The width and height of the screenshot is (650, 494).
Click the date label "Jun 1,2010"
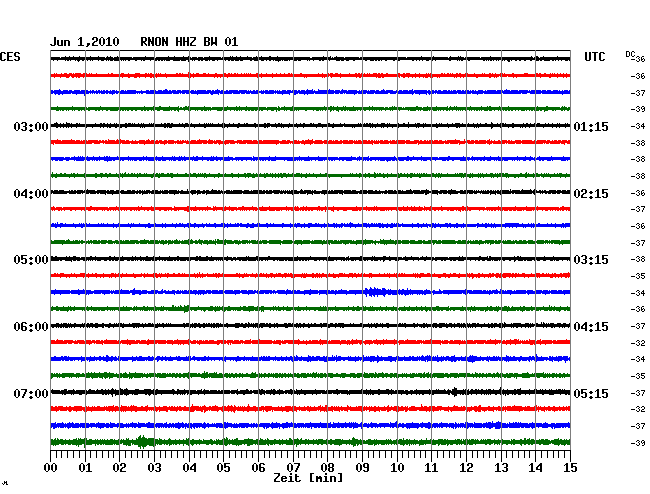coord(85,42)
